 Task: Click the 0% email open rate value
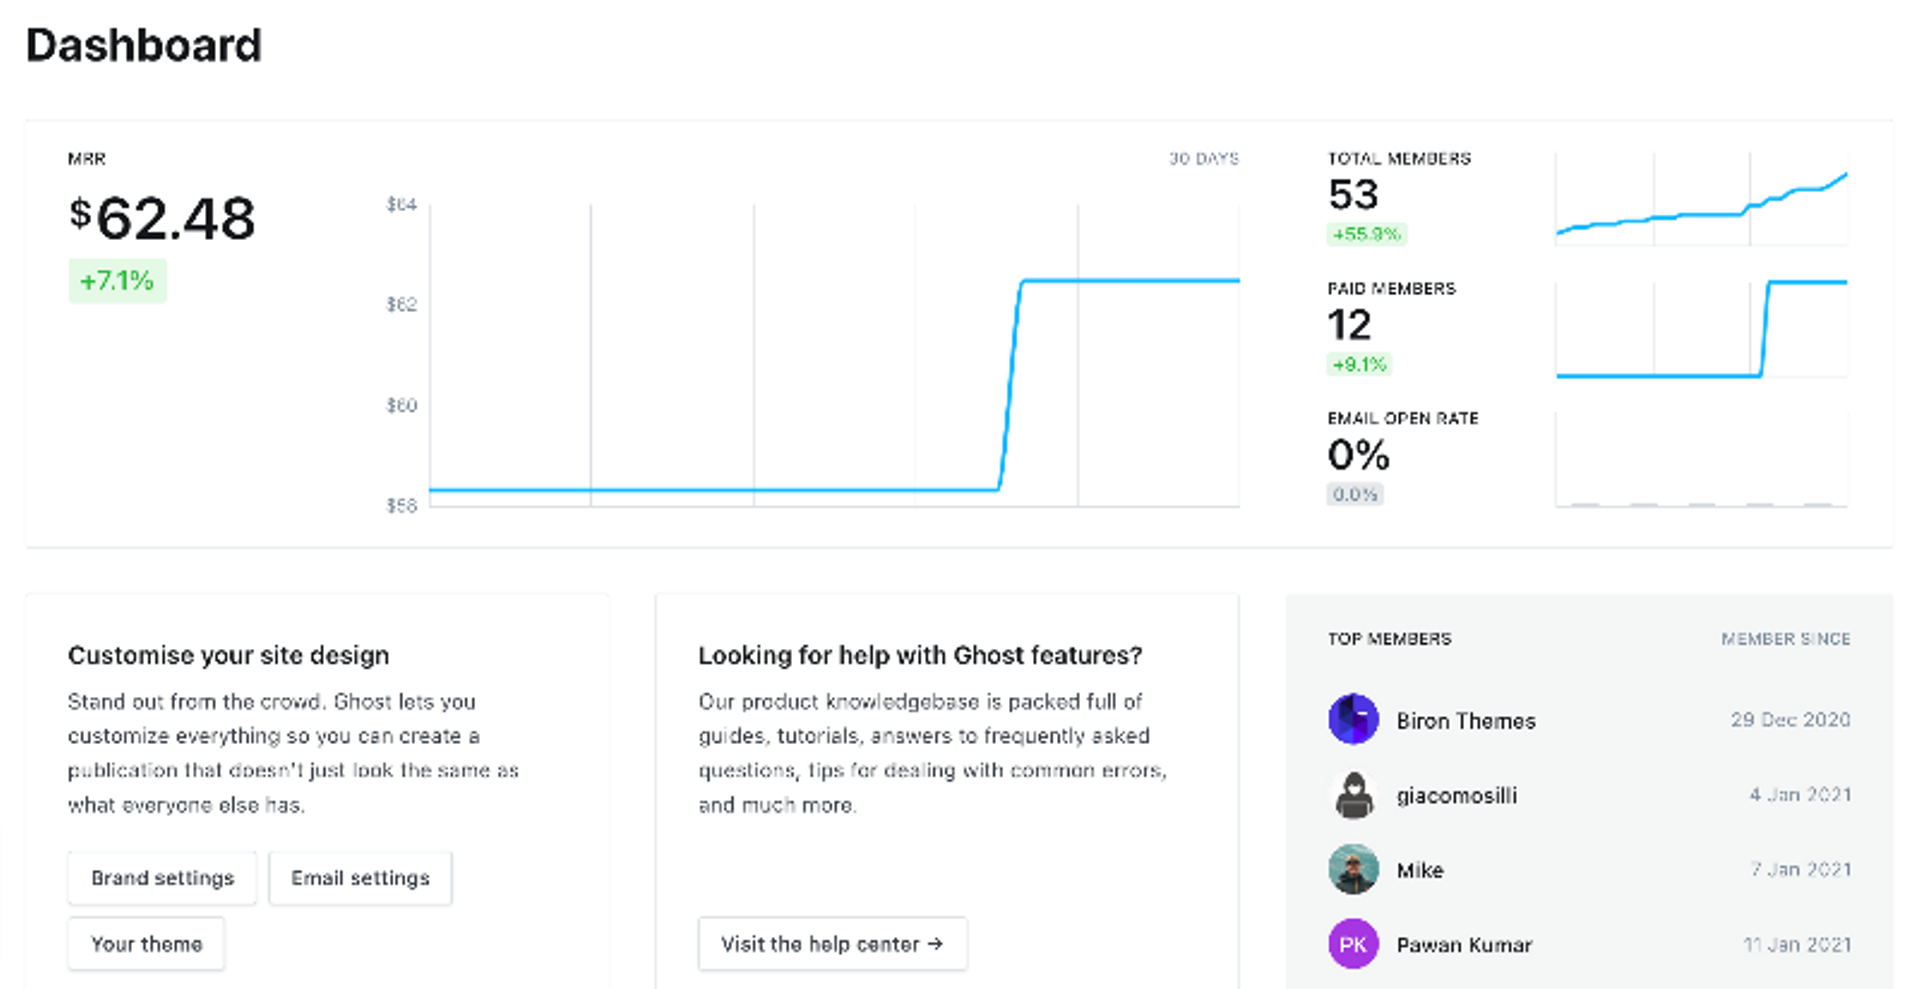coord(1358,455)
